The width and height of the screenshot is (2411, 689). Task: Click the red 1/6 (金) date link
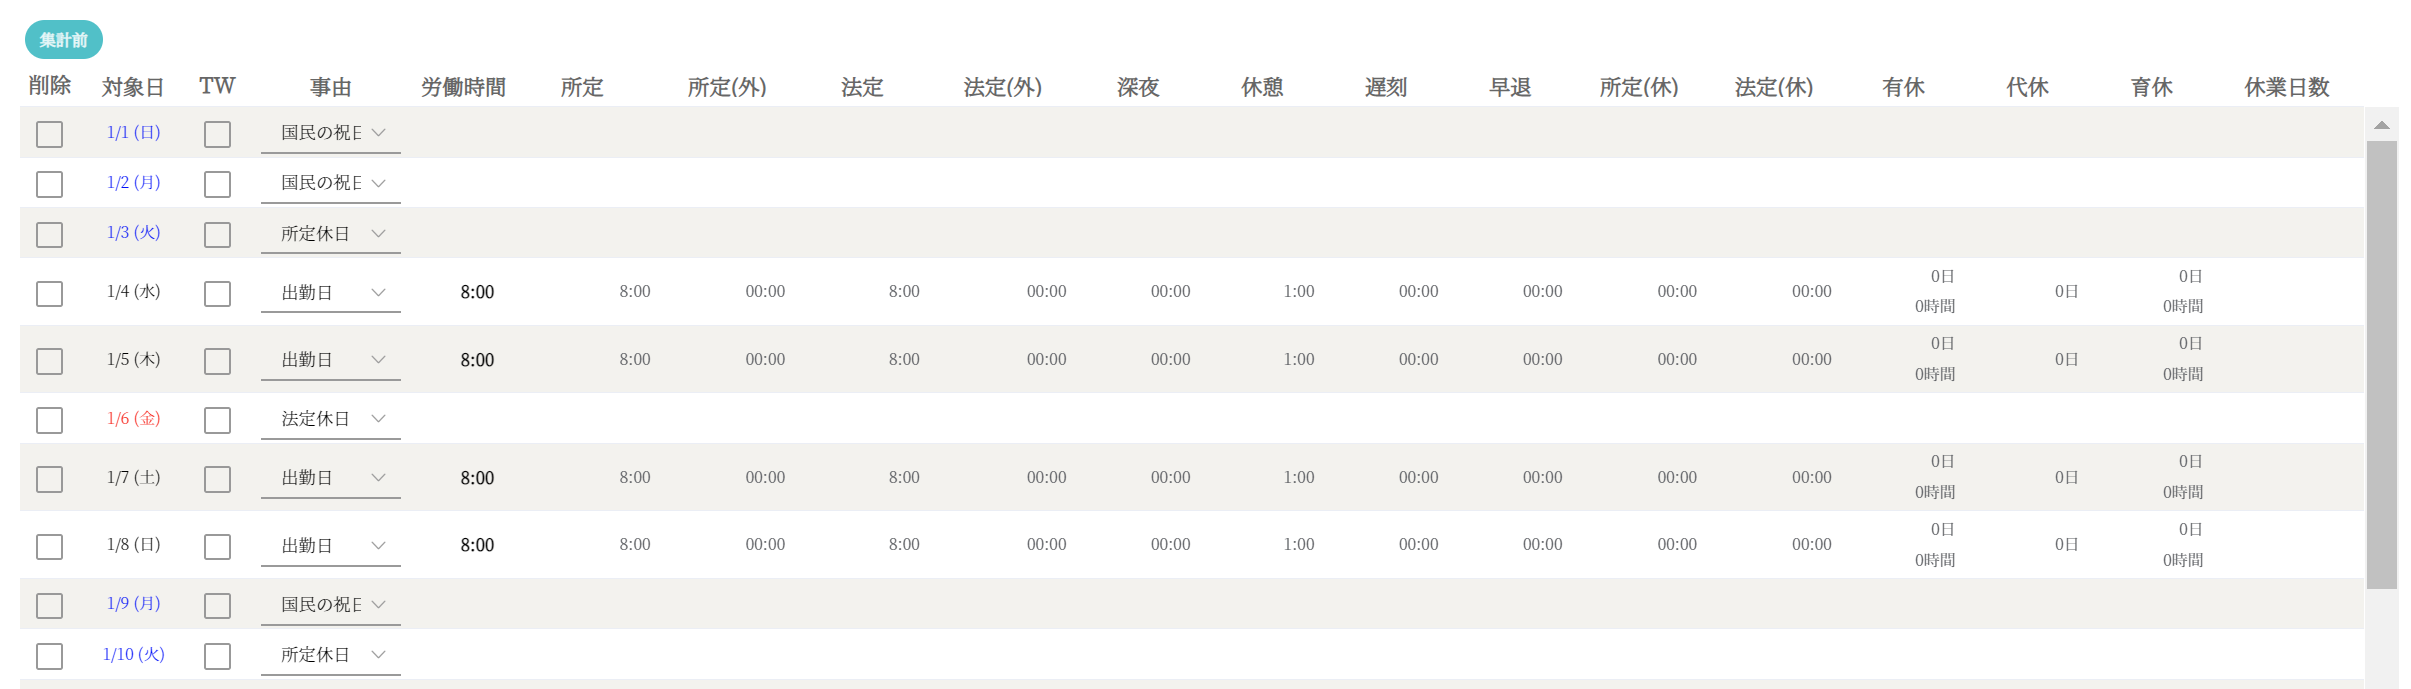(133, 419)
